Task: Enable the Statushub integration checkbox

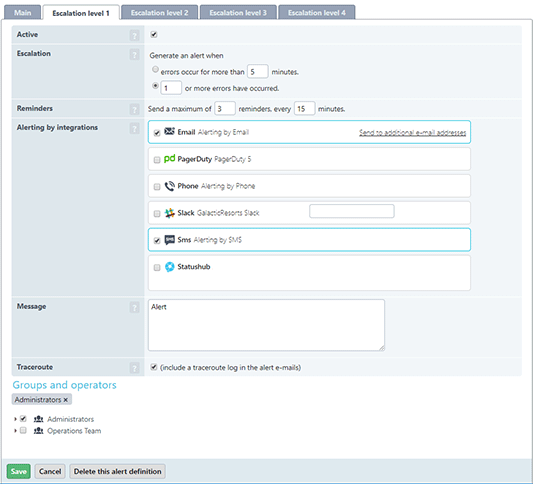Action: click(x=157, y=267)
